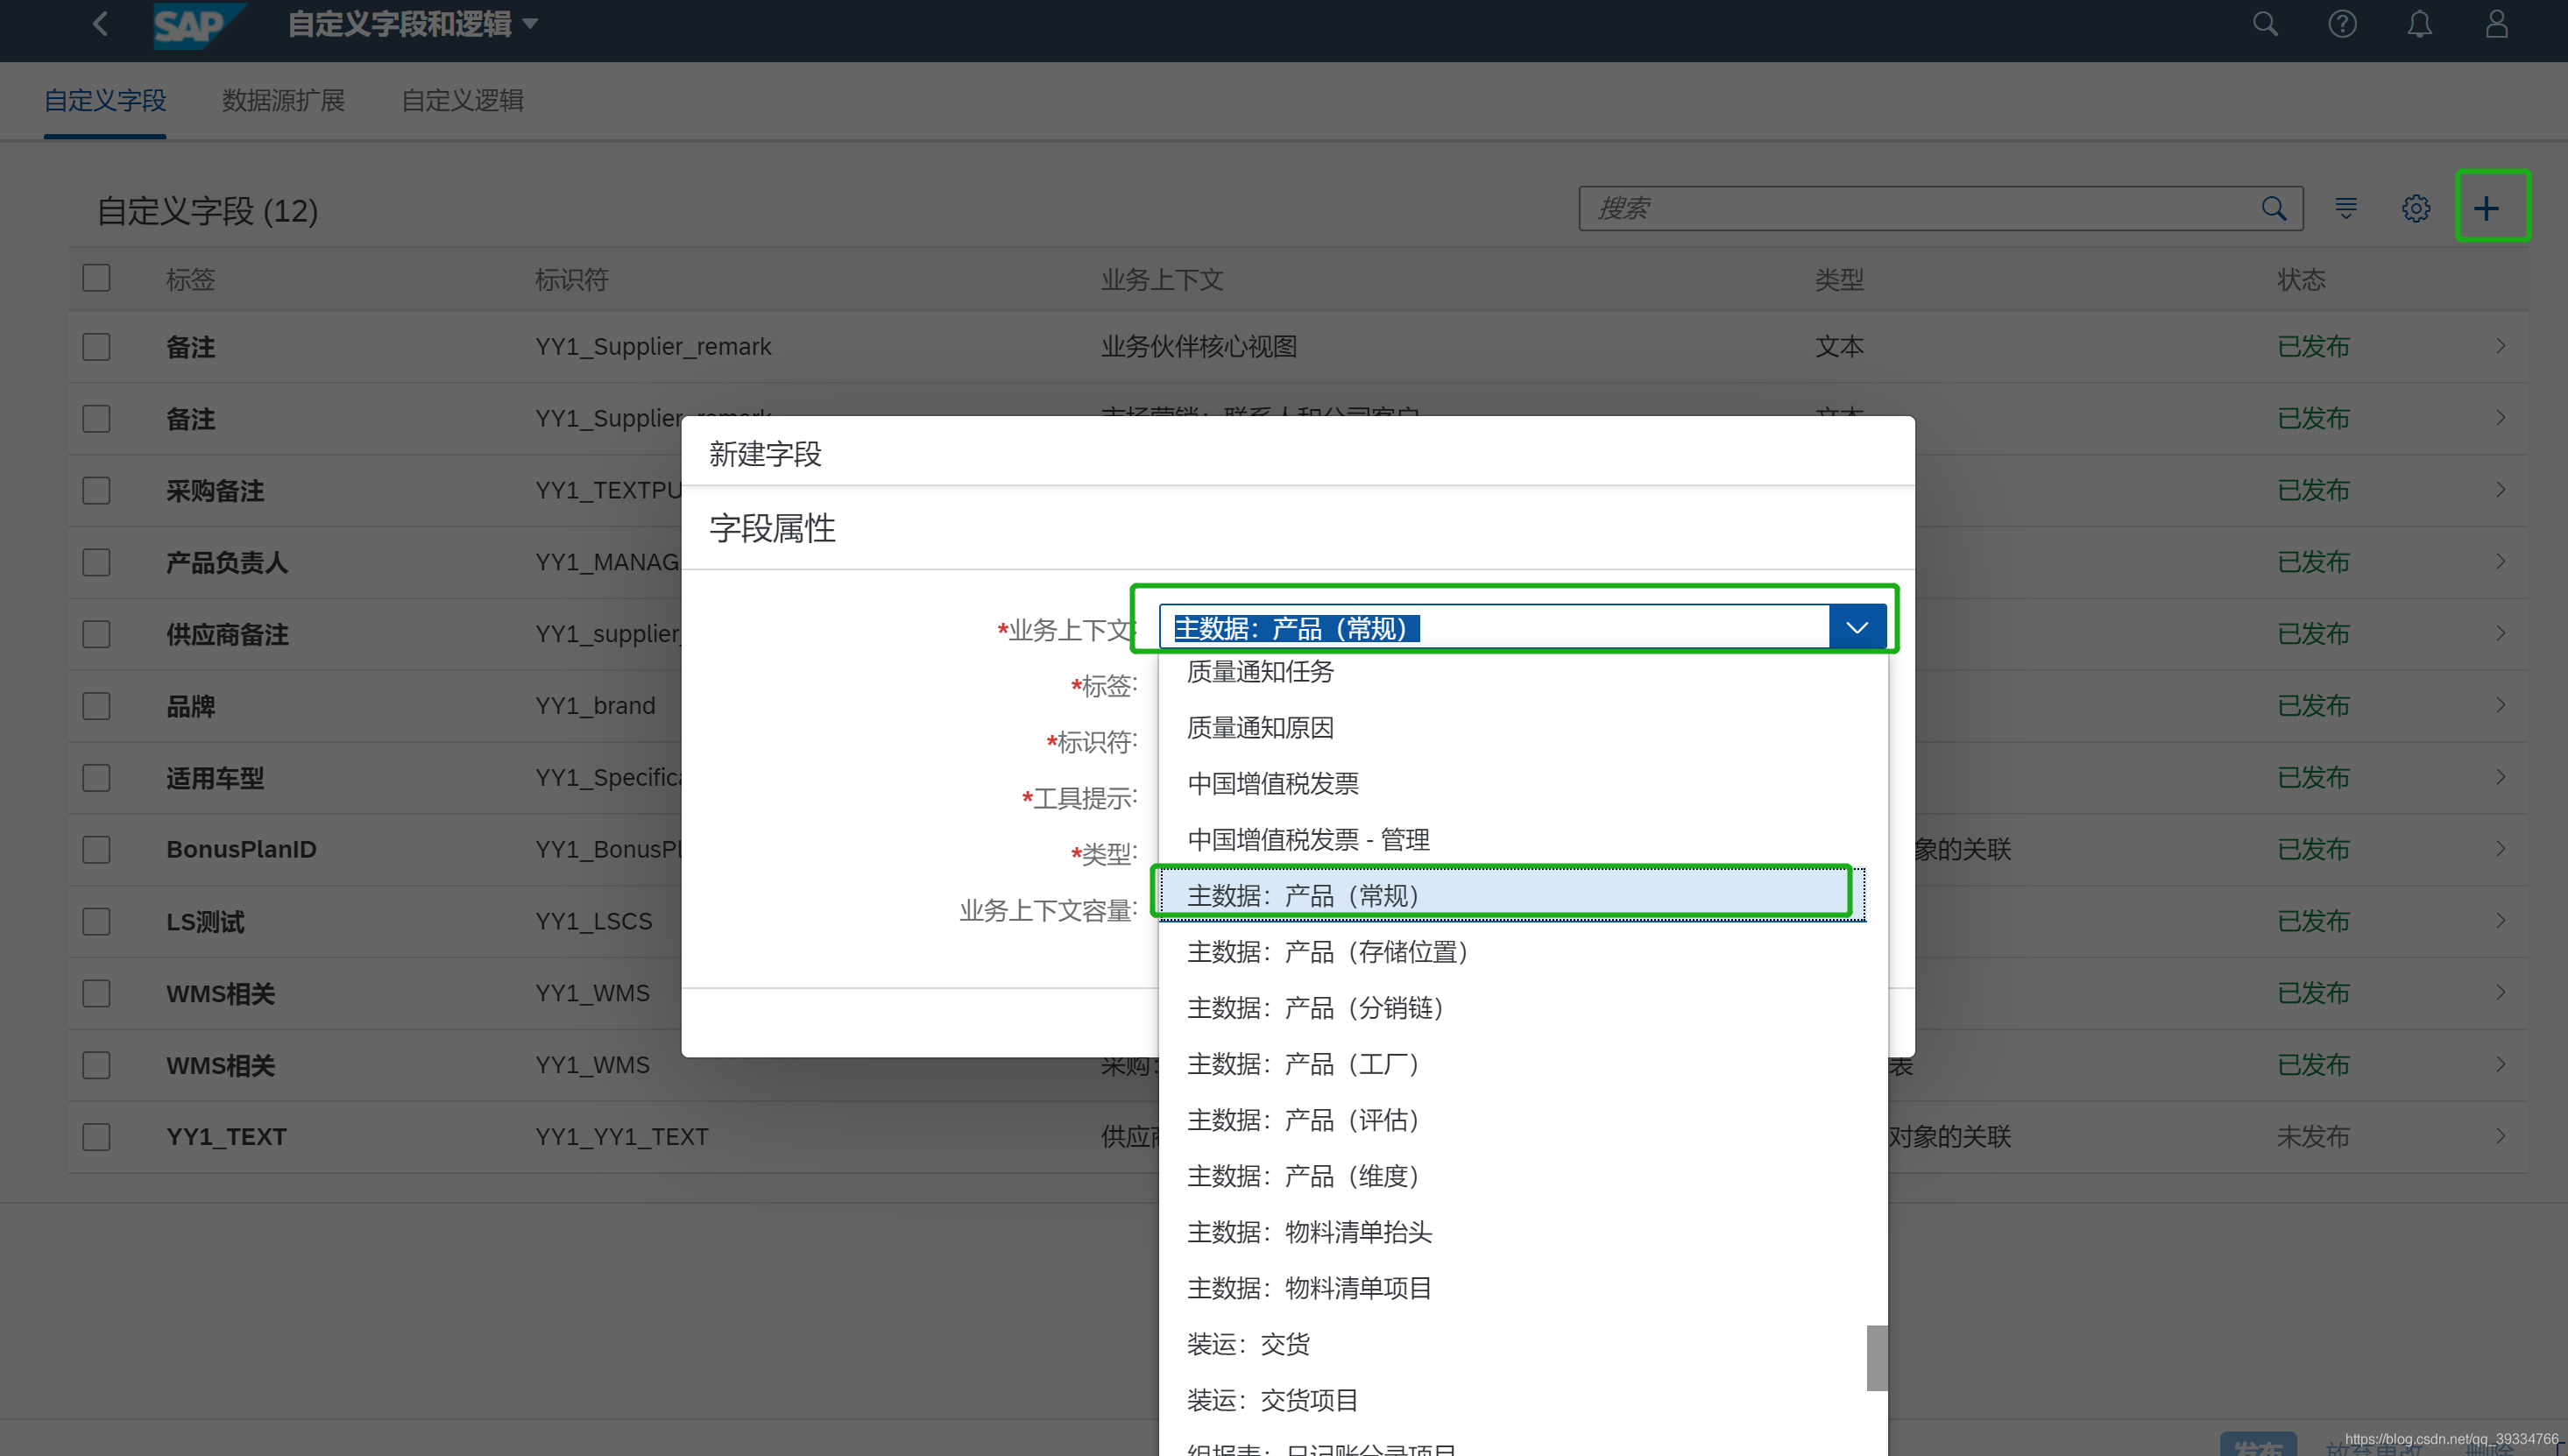The height and width of the screenshot is (1456, 2568).
Task: Check the box for 品牌 row
Action: (x=96, y=707)
